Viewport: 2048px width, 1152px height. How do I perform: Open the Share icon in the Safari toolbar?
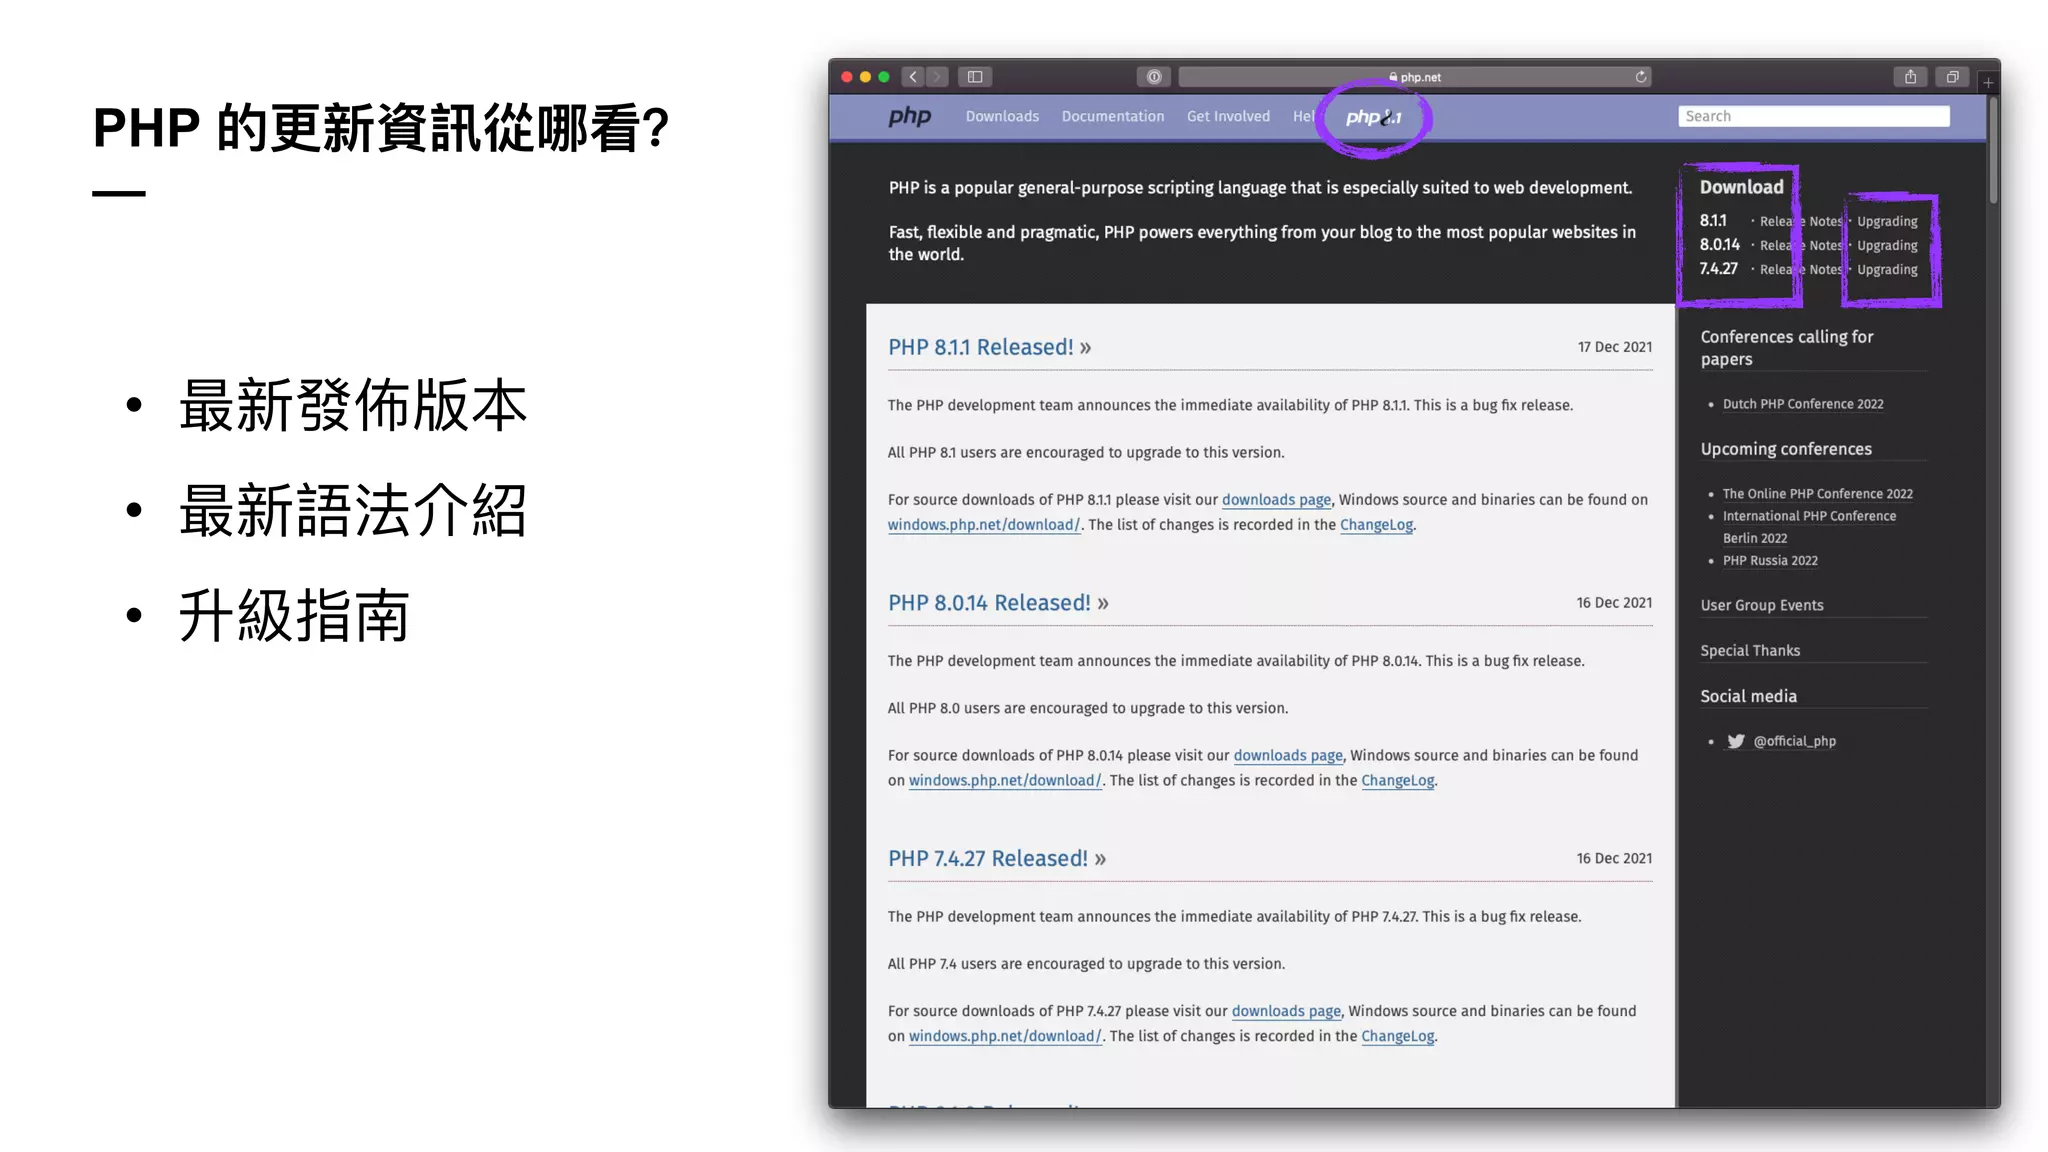tap(1911, 77)
